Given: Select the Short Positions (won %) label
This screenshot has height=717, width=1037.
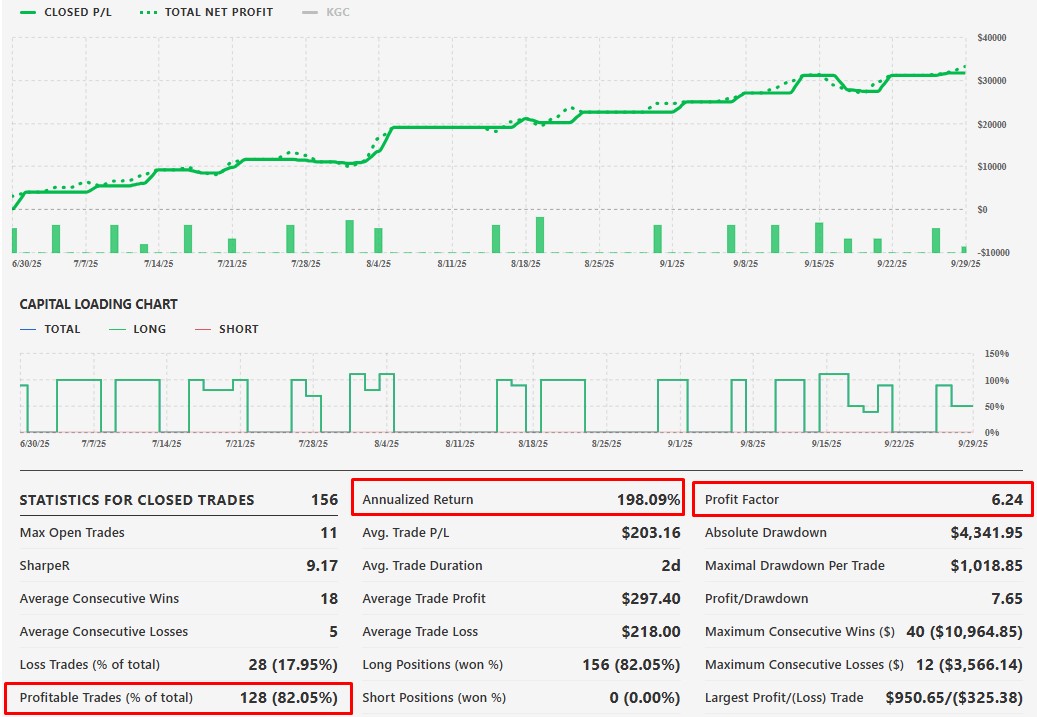Looking at the screenshot, I should coord(434,698).
